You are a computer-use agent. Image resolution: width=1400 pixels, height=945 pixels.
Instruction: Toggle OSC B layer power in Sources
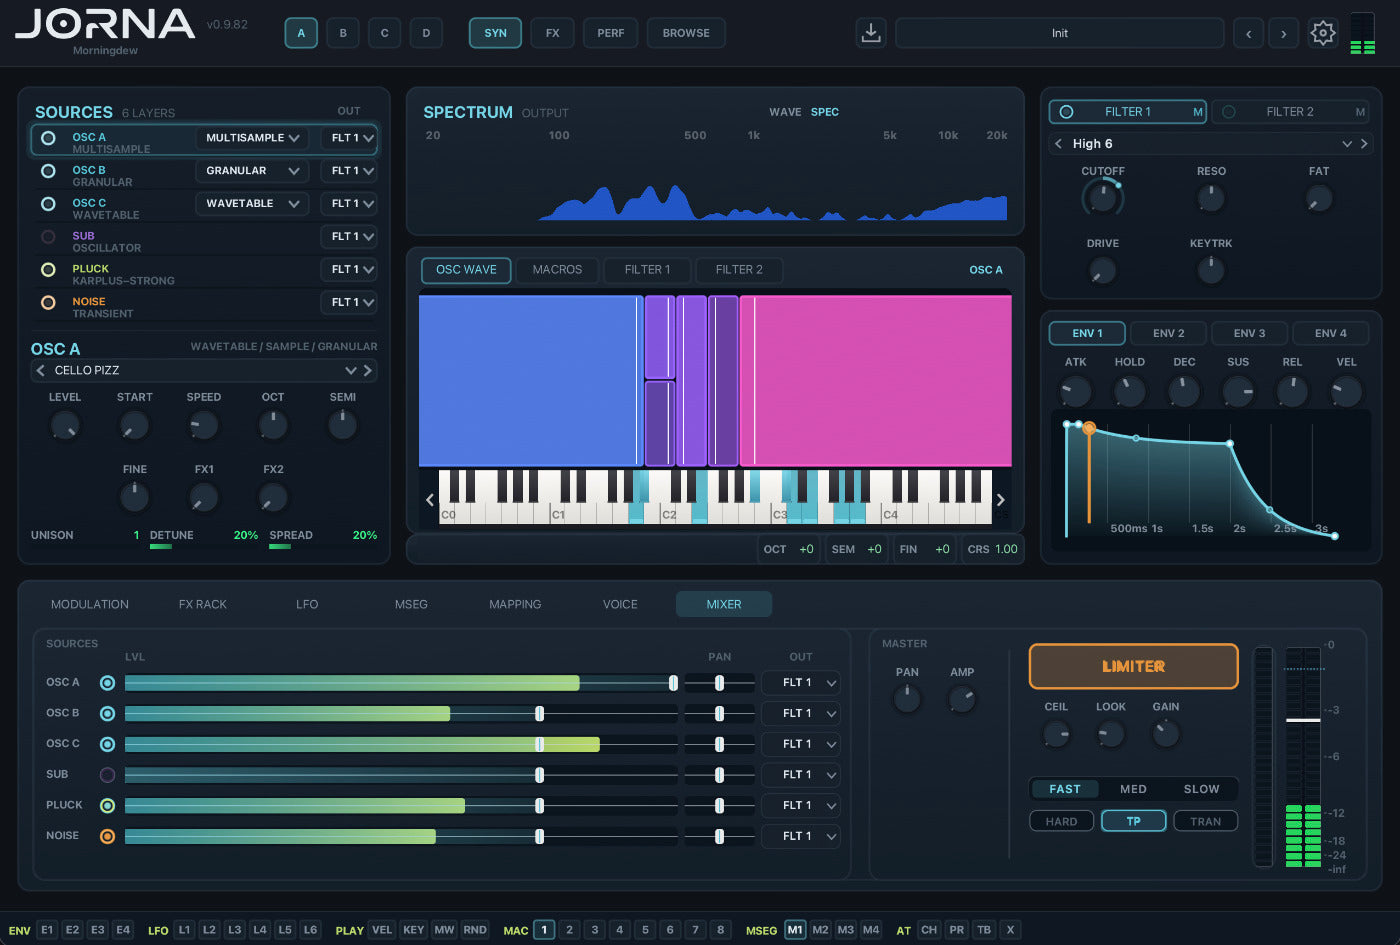(x=48, y=171)
